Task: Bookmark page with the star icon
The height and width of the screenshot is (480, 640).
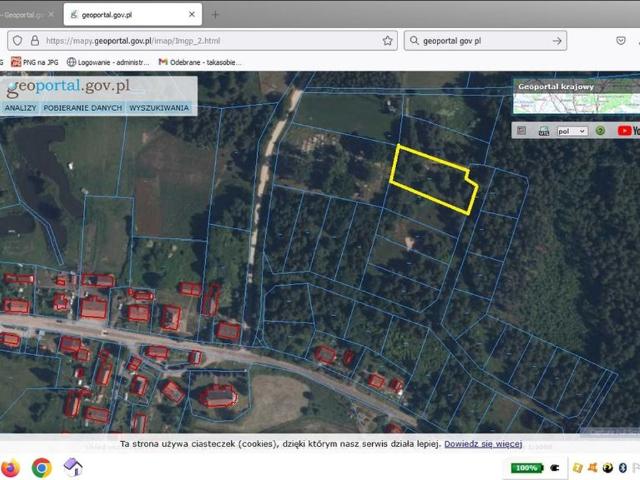Action: (x=388, y=41)
